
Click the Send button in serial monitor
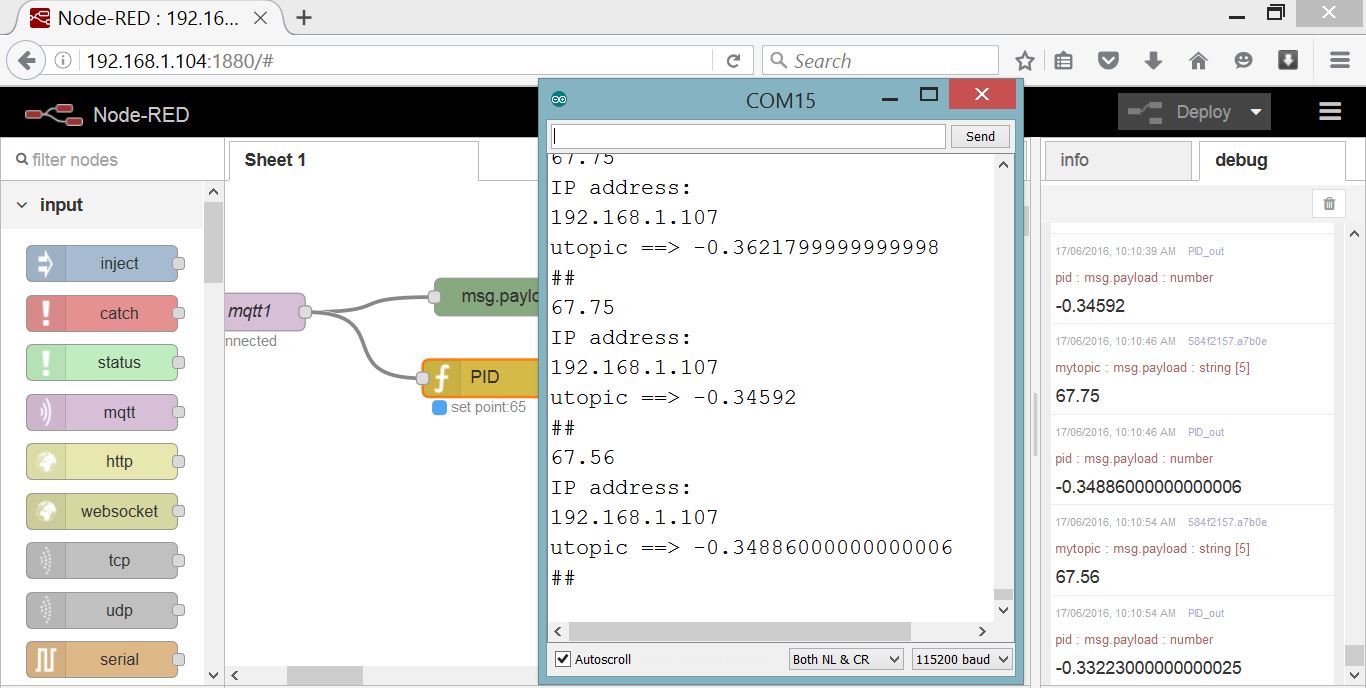980,136
